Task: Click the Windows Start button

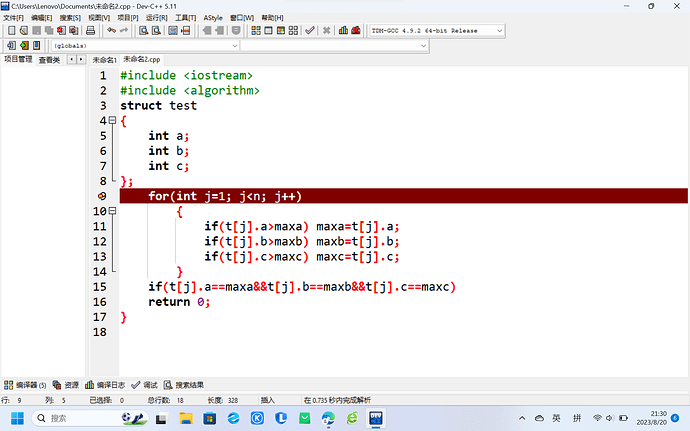Action: click(18, 418)
